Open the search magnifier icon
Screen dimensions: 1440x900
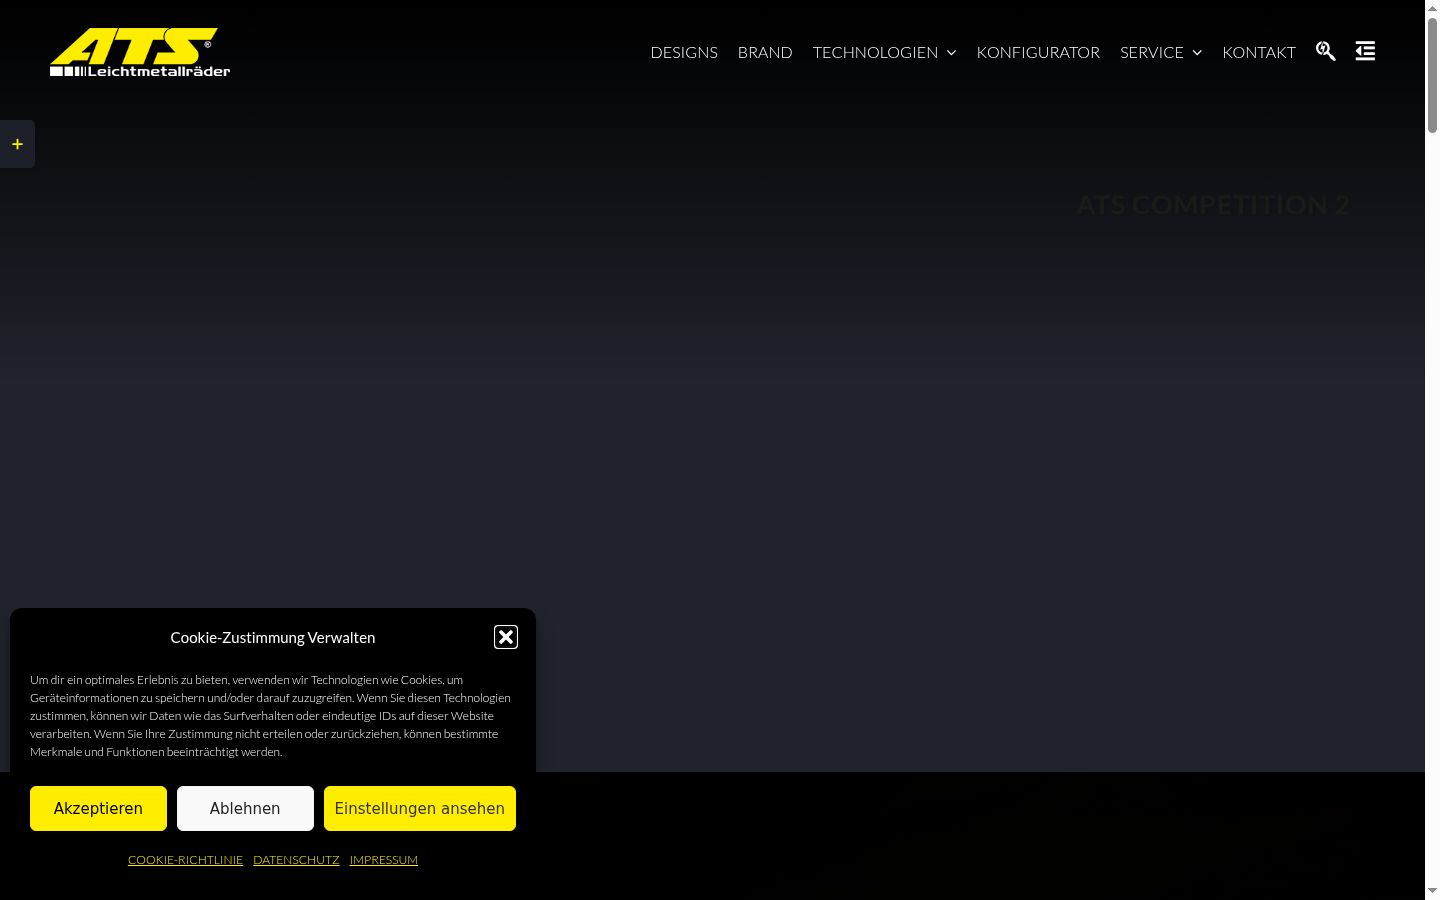point(1326,51)
